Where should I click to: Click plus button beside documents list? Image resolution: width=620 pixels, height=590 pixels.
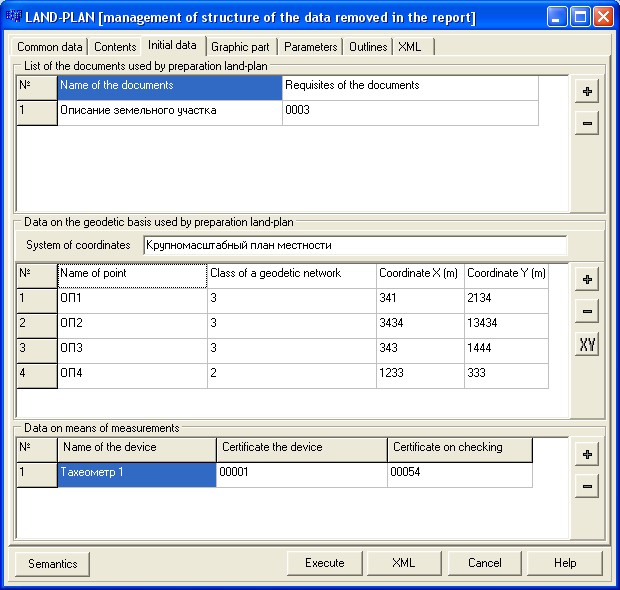click(587, 91)
